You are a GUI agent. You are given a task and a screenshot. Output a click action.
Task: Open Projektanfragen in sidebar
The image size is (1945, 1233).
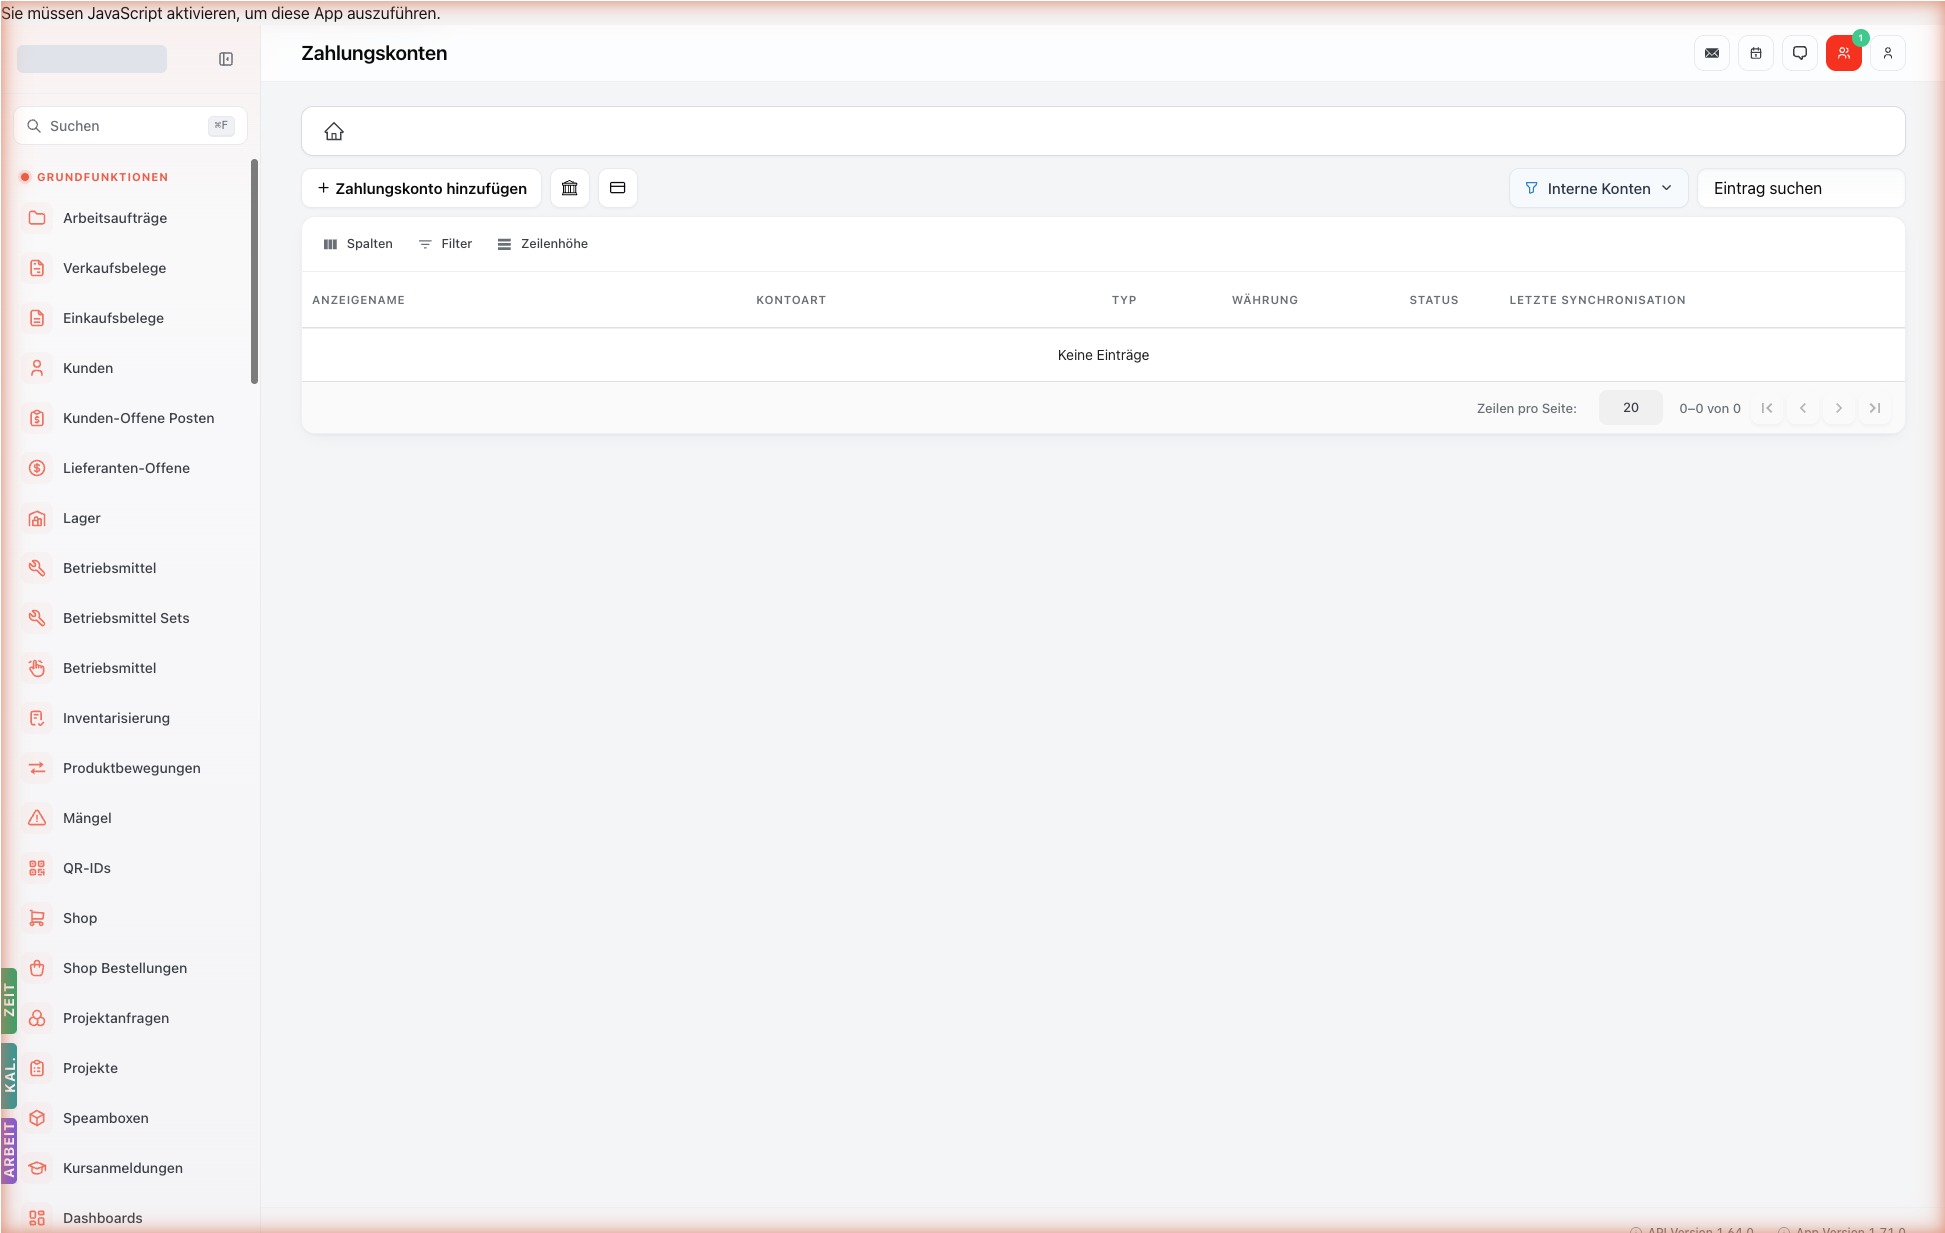(x=132, y=1018)
